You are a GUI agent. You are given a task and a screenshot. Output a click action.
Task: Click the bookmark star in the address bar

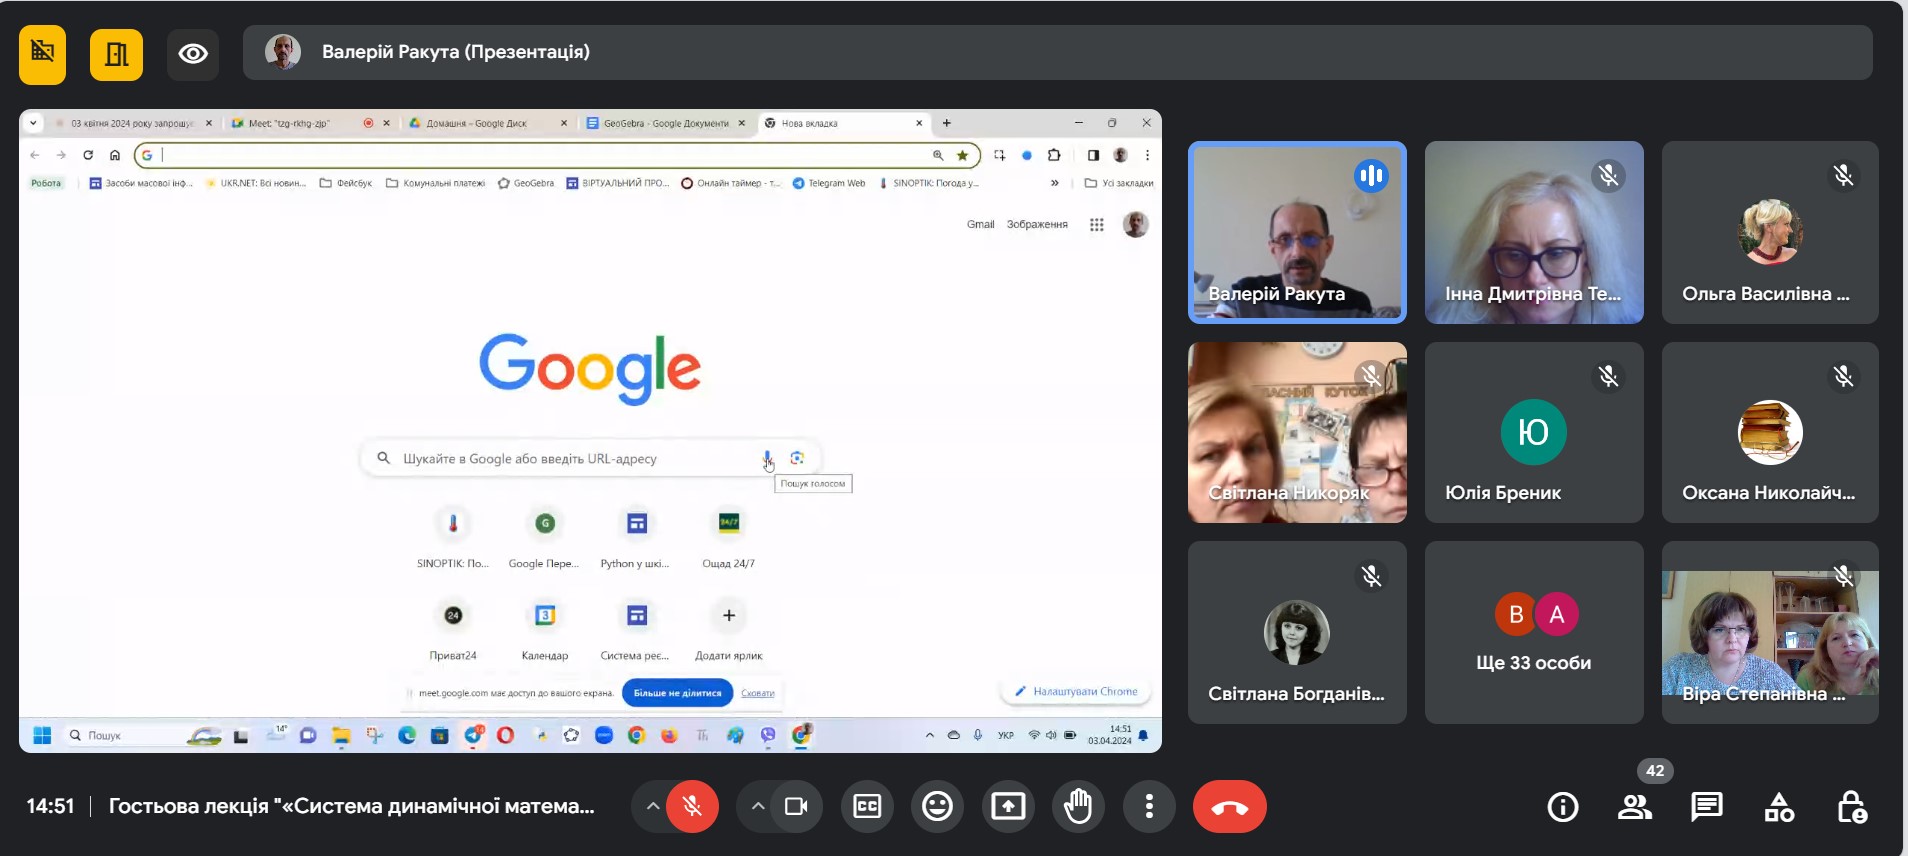click(x=962, y=155)
